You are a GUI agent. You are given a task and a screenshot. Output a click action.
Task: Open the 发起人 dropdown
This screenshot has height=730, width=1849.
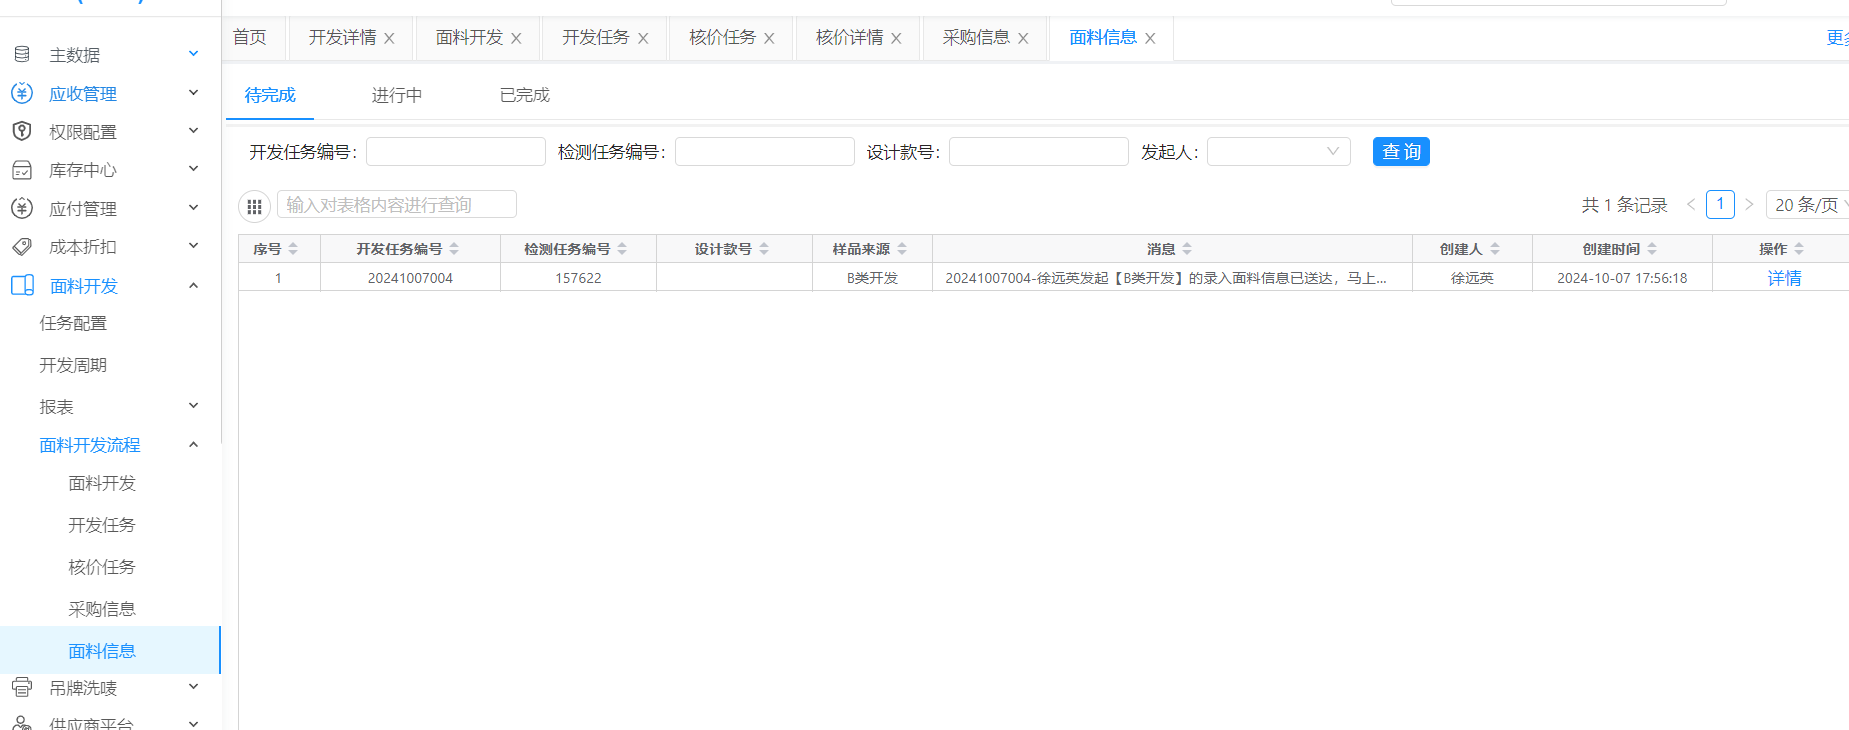(1278, 152)
